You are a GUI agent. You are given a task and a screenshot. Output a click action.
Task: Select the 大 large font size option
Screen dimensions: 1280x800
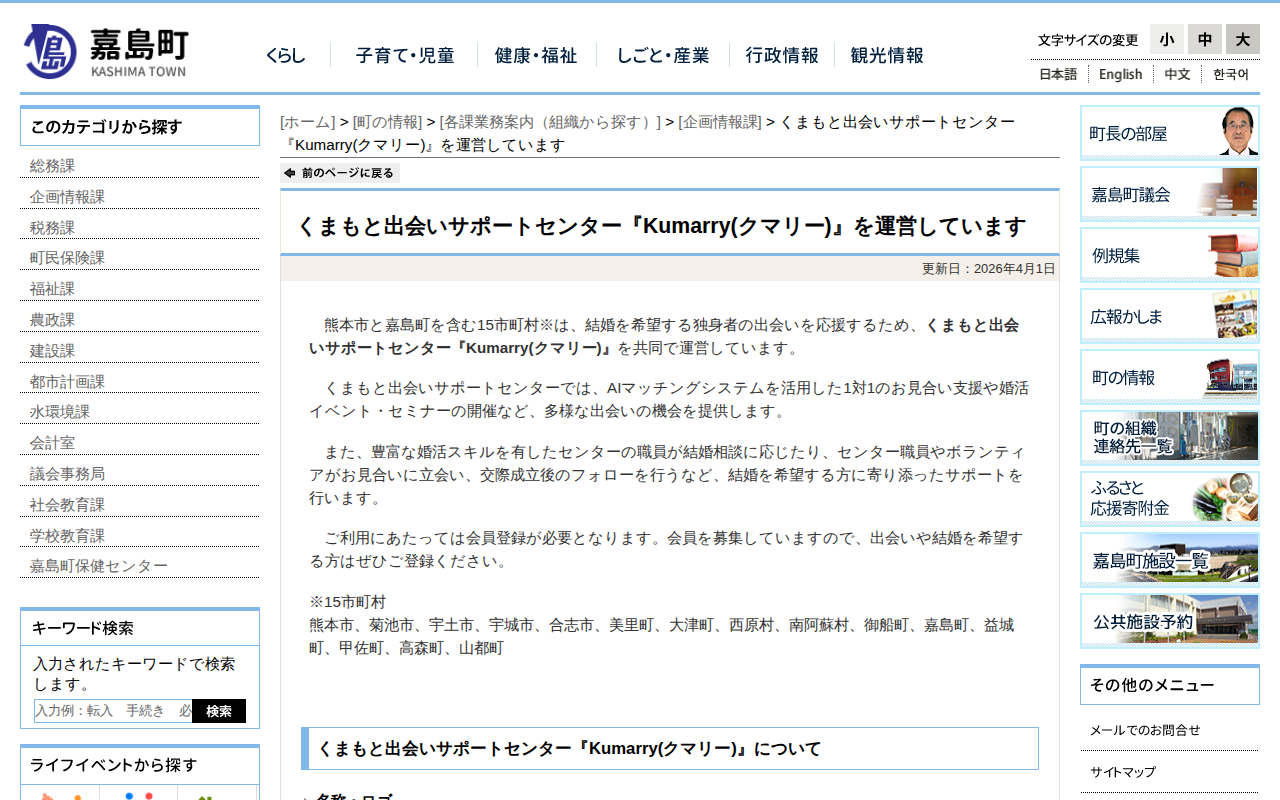click(1242, 39)
